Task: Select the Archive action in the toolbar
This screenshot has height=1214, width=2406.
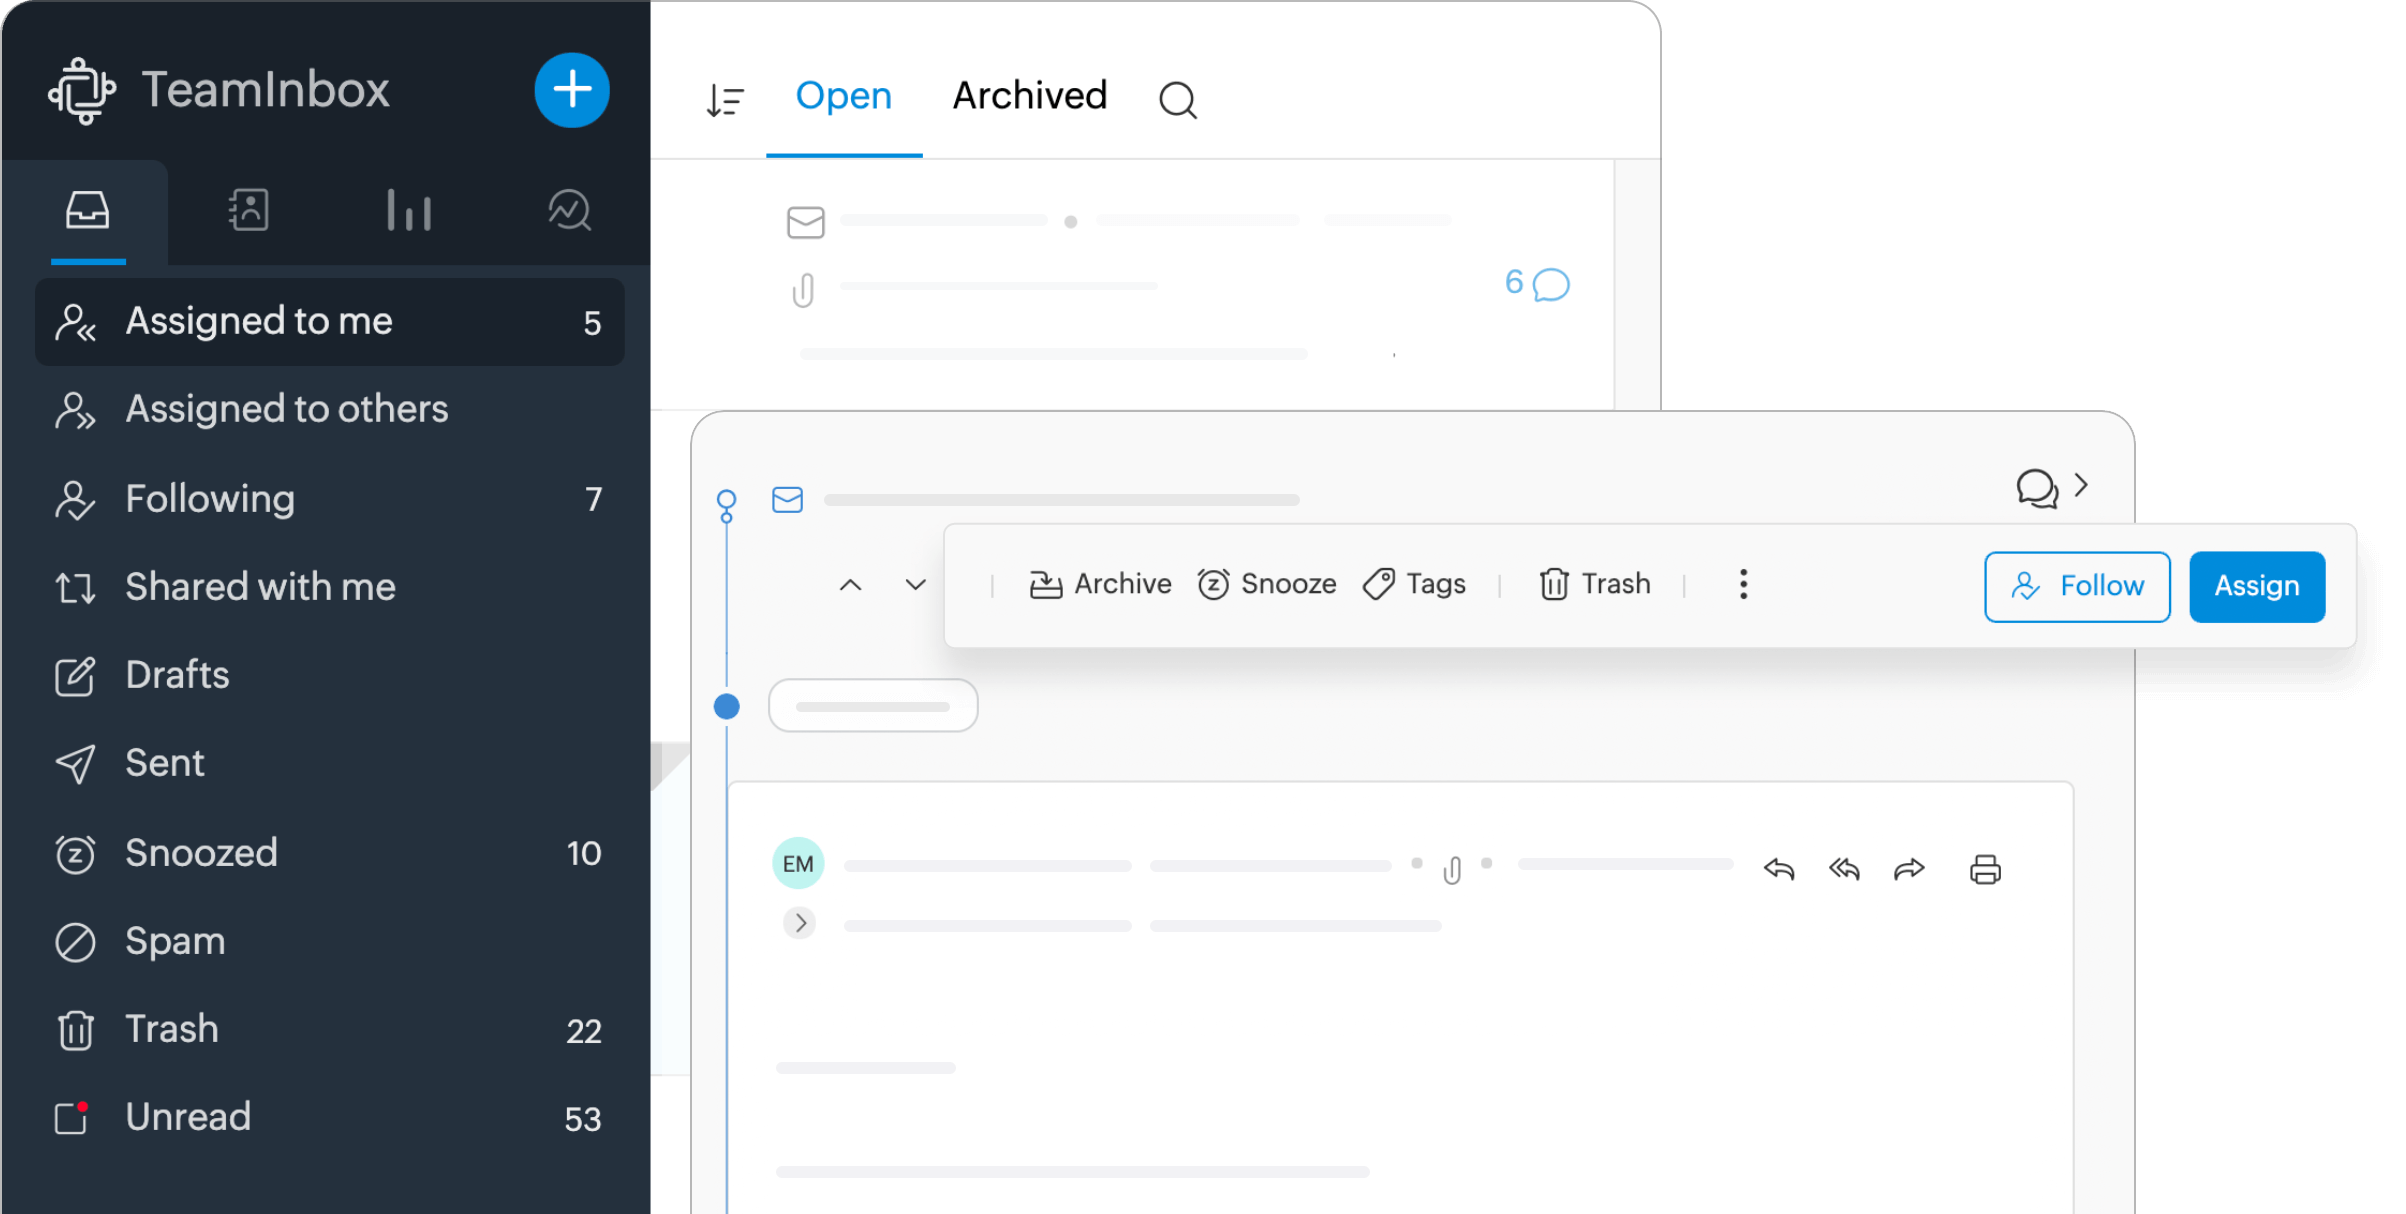Action: point(1100,584)
